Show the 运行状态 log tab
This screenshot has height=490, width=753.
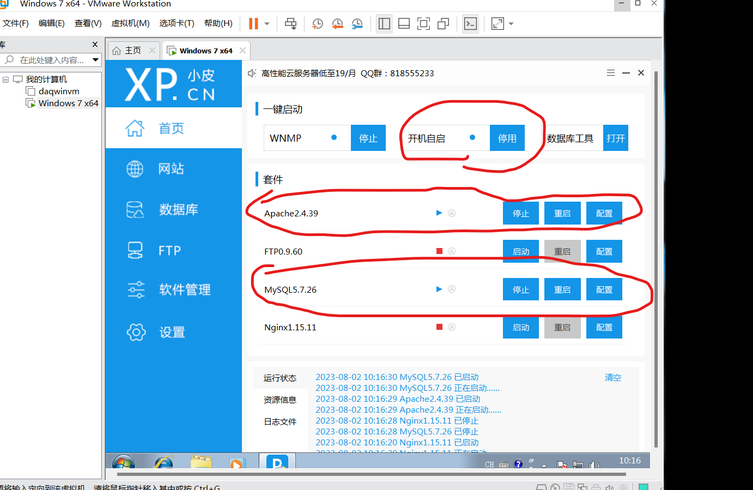click(280, 378)
